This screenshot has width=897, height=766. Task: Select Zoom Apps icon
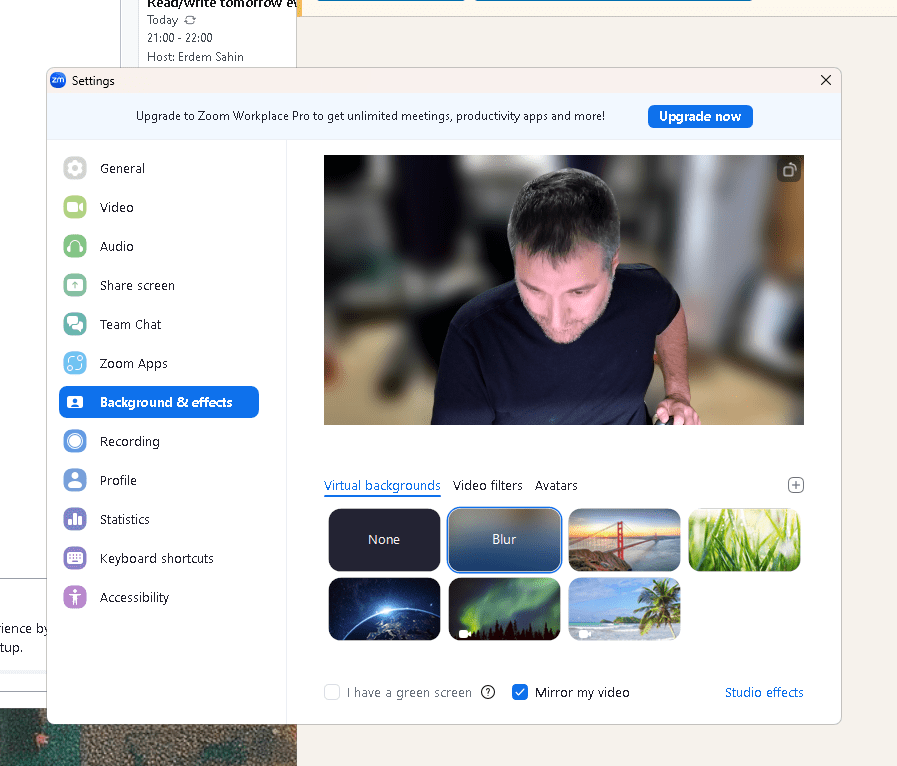75,363
